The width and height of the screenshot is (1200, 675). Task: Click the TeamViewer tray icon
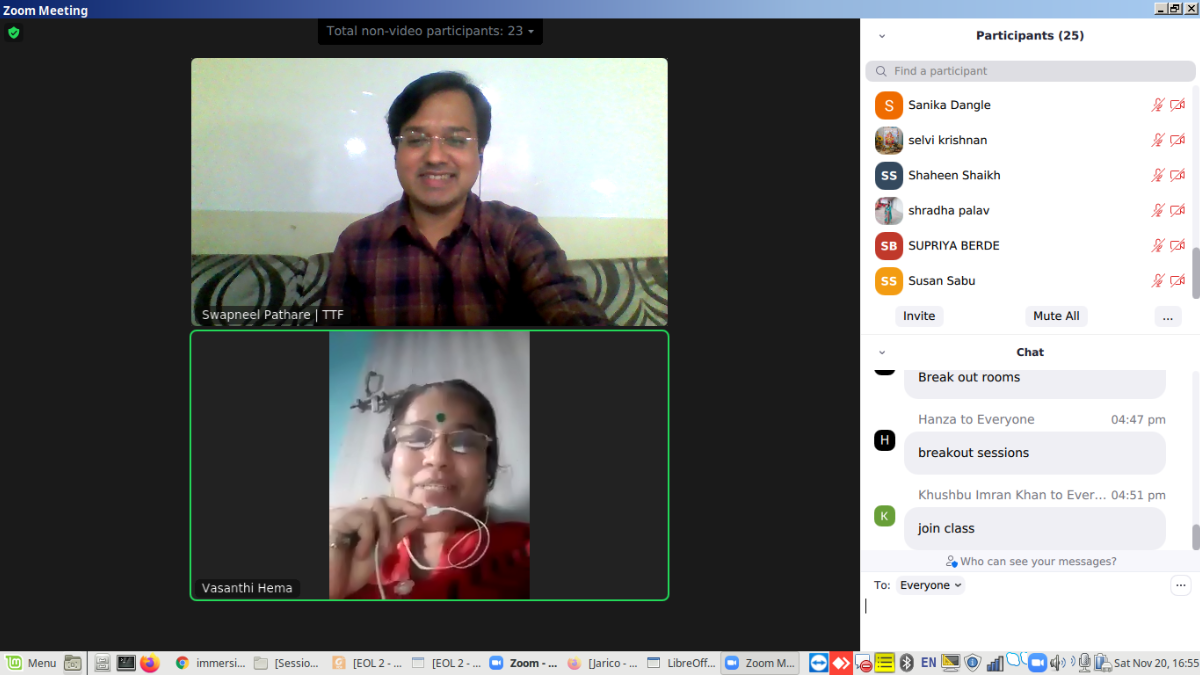[x=819, y=663]
